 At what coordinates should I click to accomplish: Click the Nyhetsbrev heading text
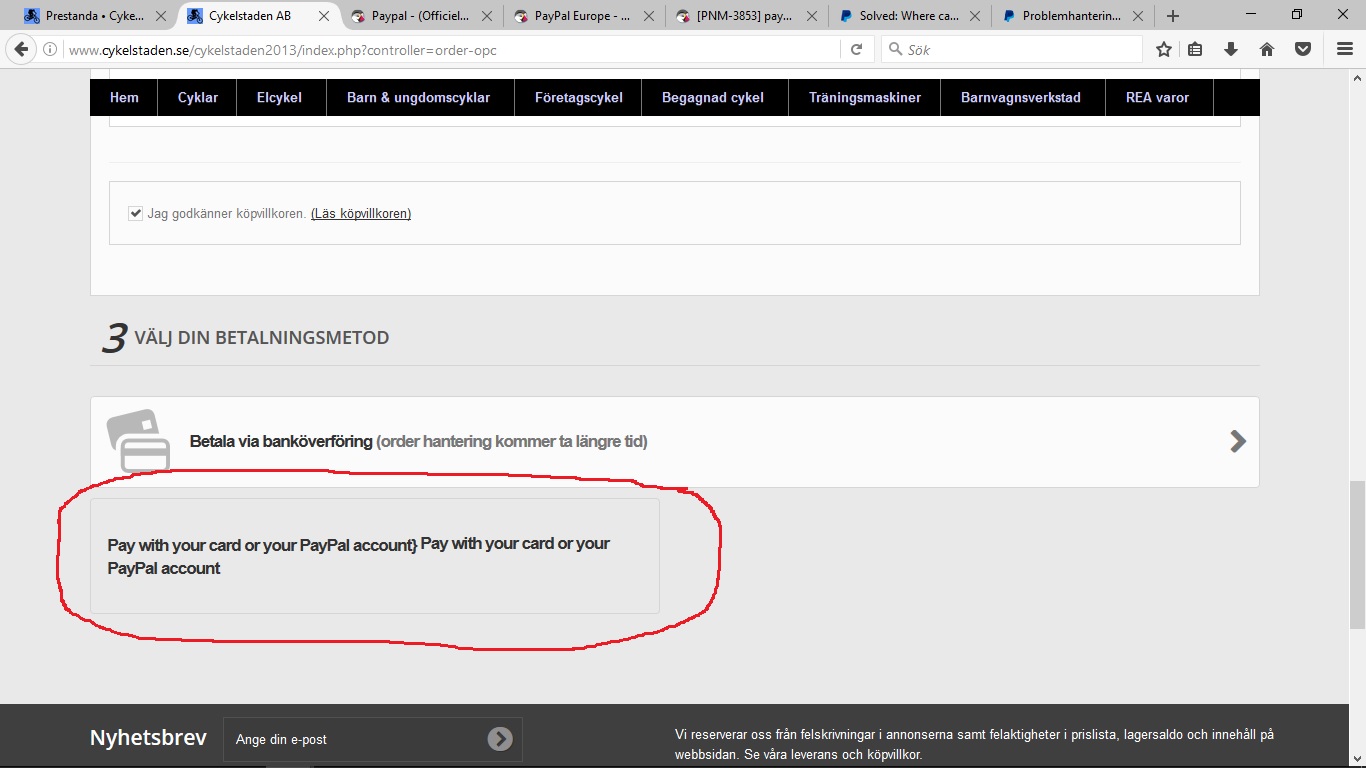click(148, 738)
